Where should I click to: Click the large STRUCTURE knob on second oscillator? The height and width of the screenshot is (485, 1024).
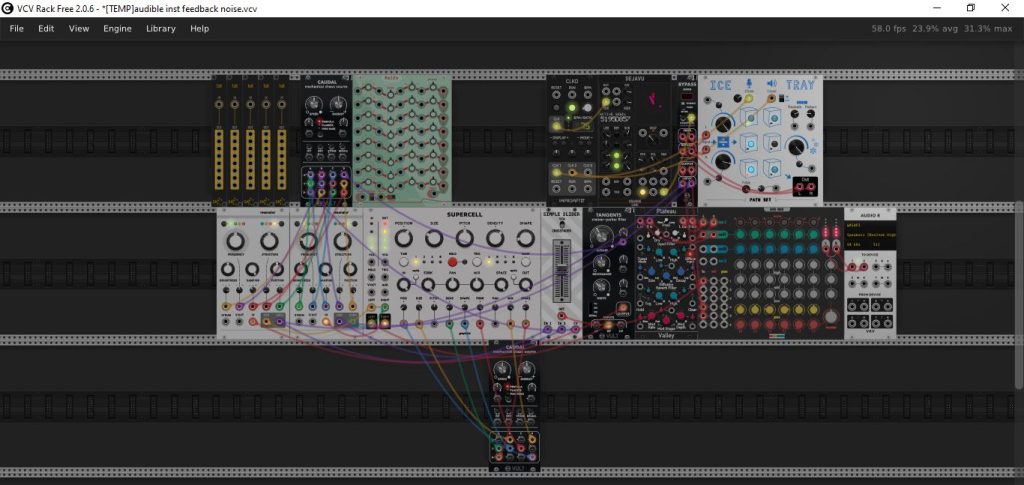click(344, 242)
